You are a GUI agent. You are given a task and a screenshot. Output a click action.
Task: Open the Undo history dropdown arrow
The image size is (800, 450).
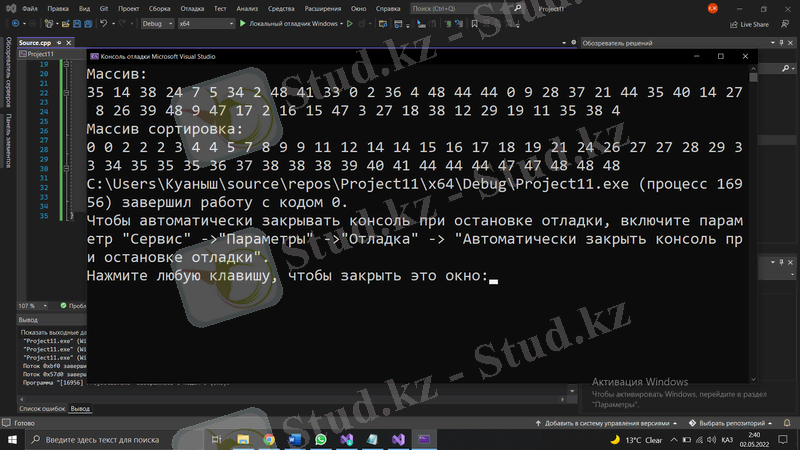[x=113, y=23]
